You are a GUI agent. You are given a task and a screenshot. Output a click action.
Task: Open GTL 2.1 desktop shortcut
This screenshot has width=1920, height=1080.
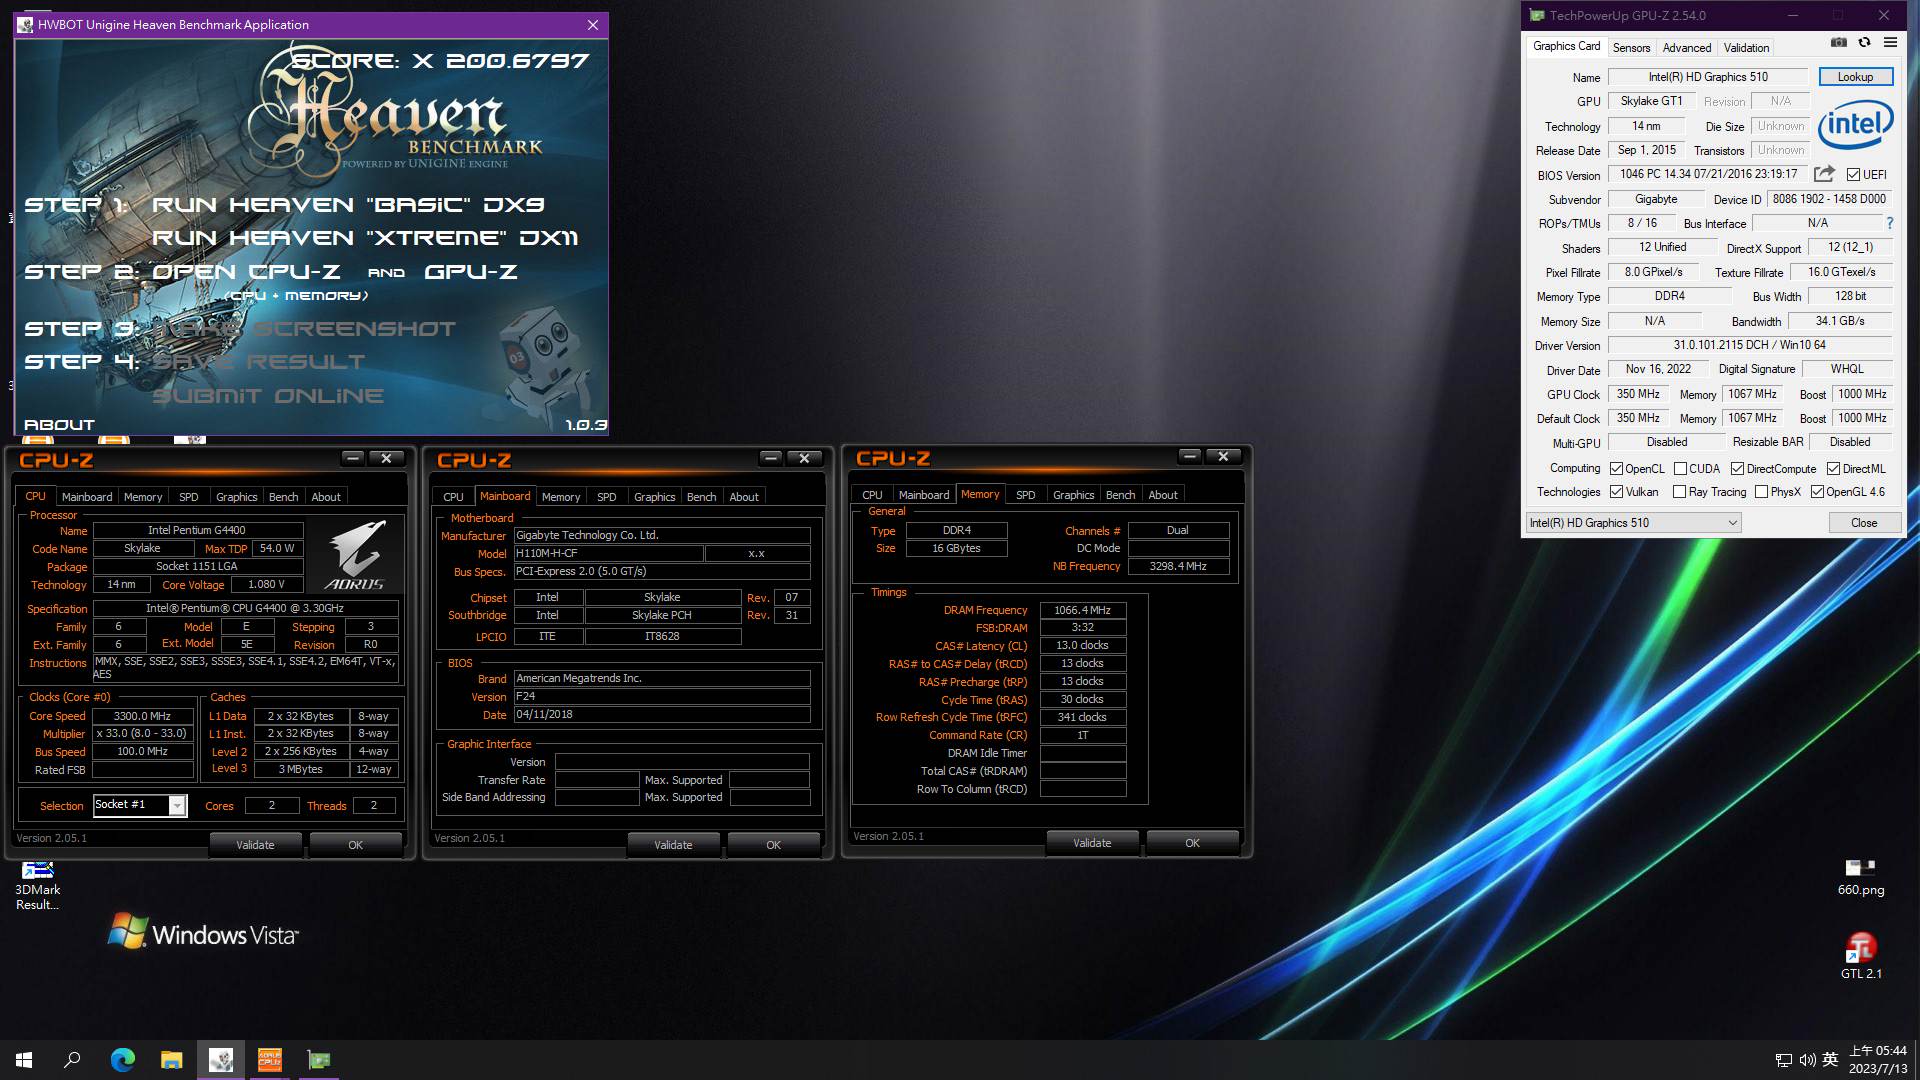(x=1860, y=955)
